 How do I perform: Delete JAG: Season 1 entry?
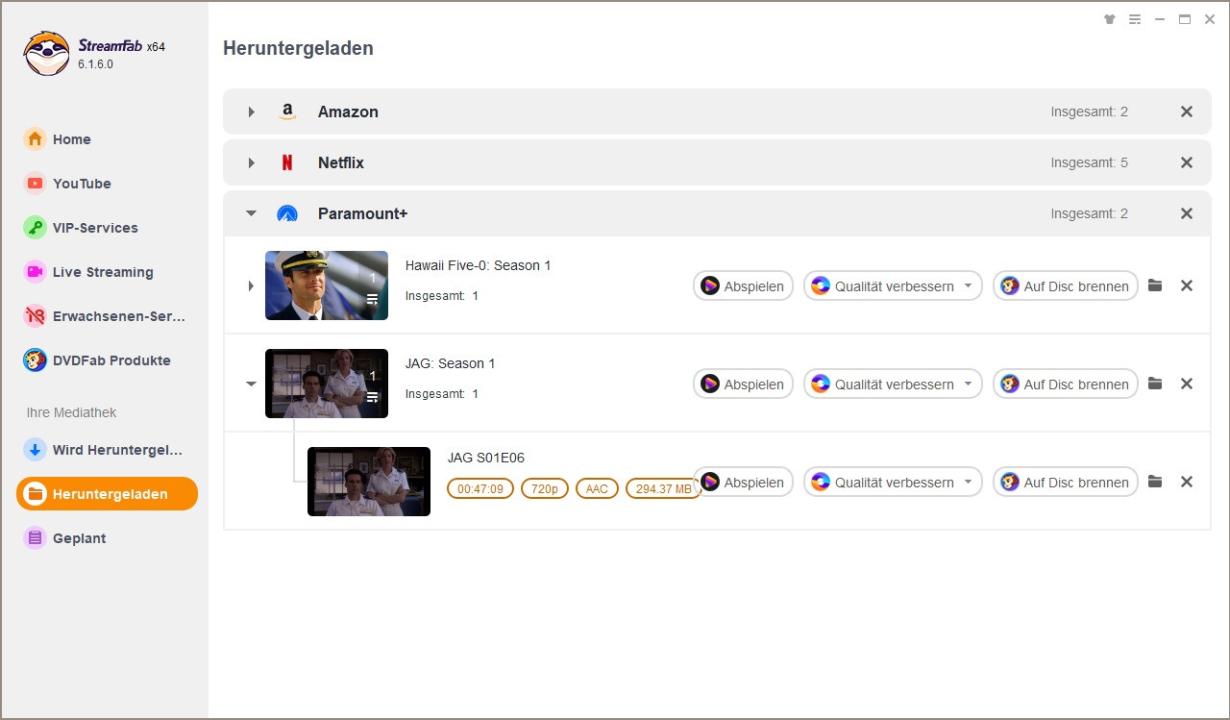click(x=1187, y=384)
